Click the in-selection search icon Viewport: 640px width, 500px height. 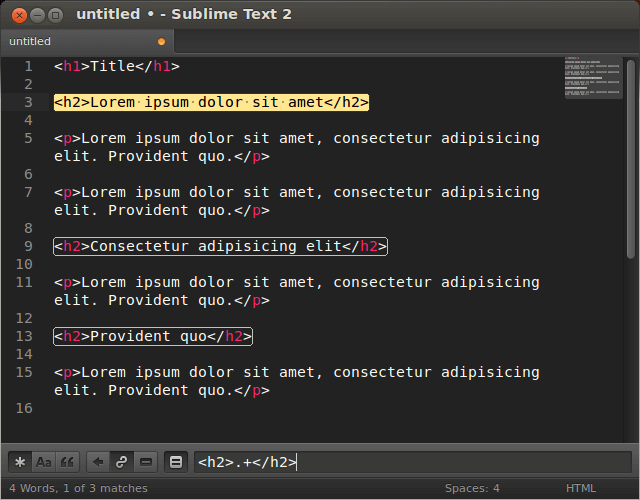[x=145, y=462]
